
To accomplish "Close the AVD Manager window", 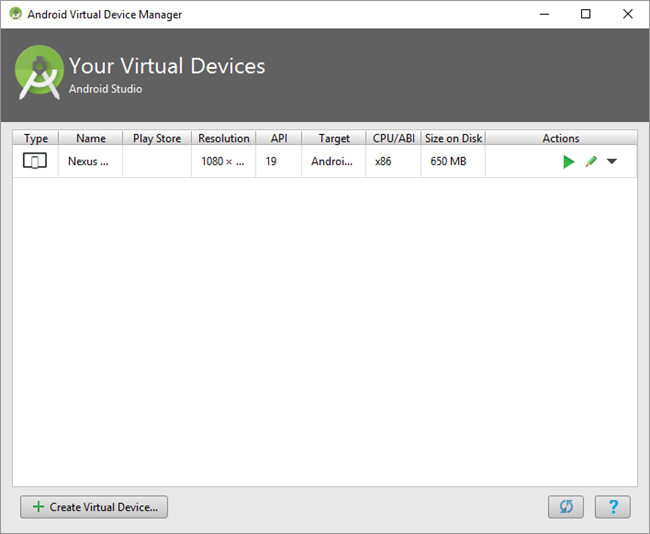I will (628, 14).
